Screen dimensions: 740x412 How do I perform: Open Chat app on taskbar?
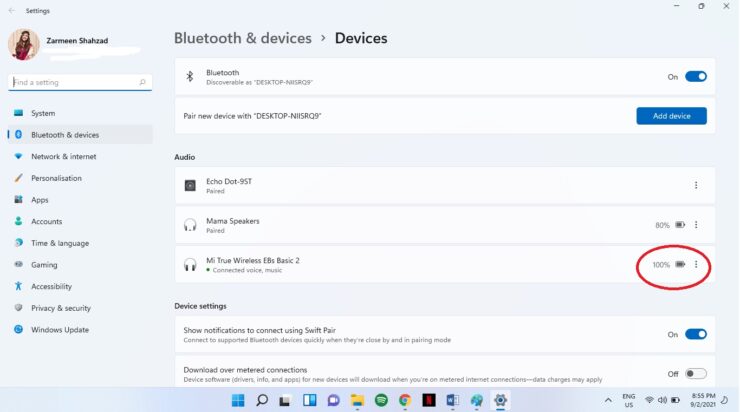(334, 400)
